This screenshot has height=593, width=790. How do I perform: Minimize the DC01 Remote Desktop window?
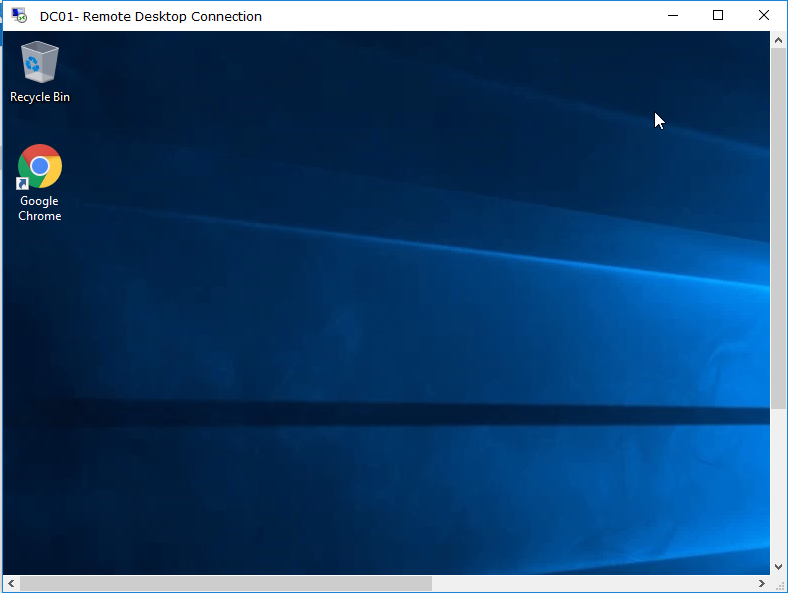673,16
